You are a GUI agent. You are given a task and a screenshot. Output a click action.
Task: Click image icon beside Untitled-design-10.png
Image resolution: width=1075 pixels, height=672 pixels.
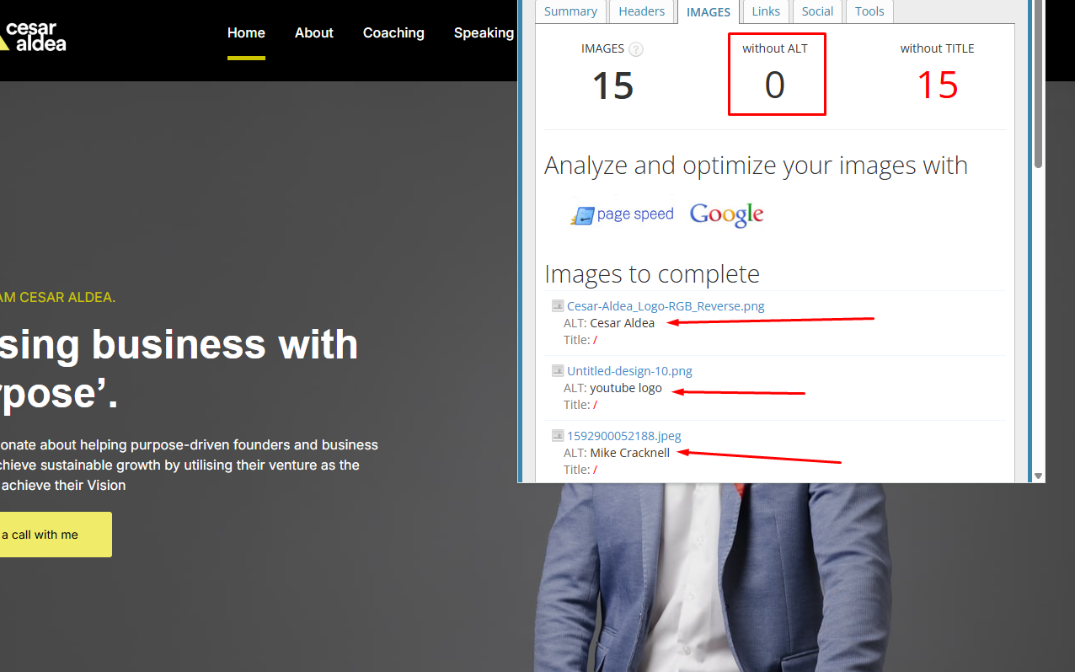(x=558, y=371)
